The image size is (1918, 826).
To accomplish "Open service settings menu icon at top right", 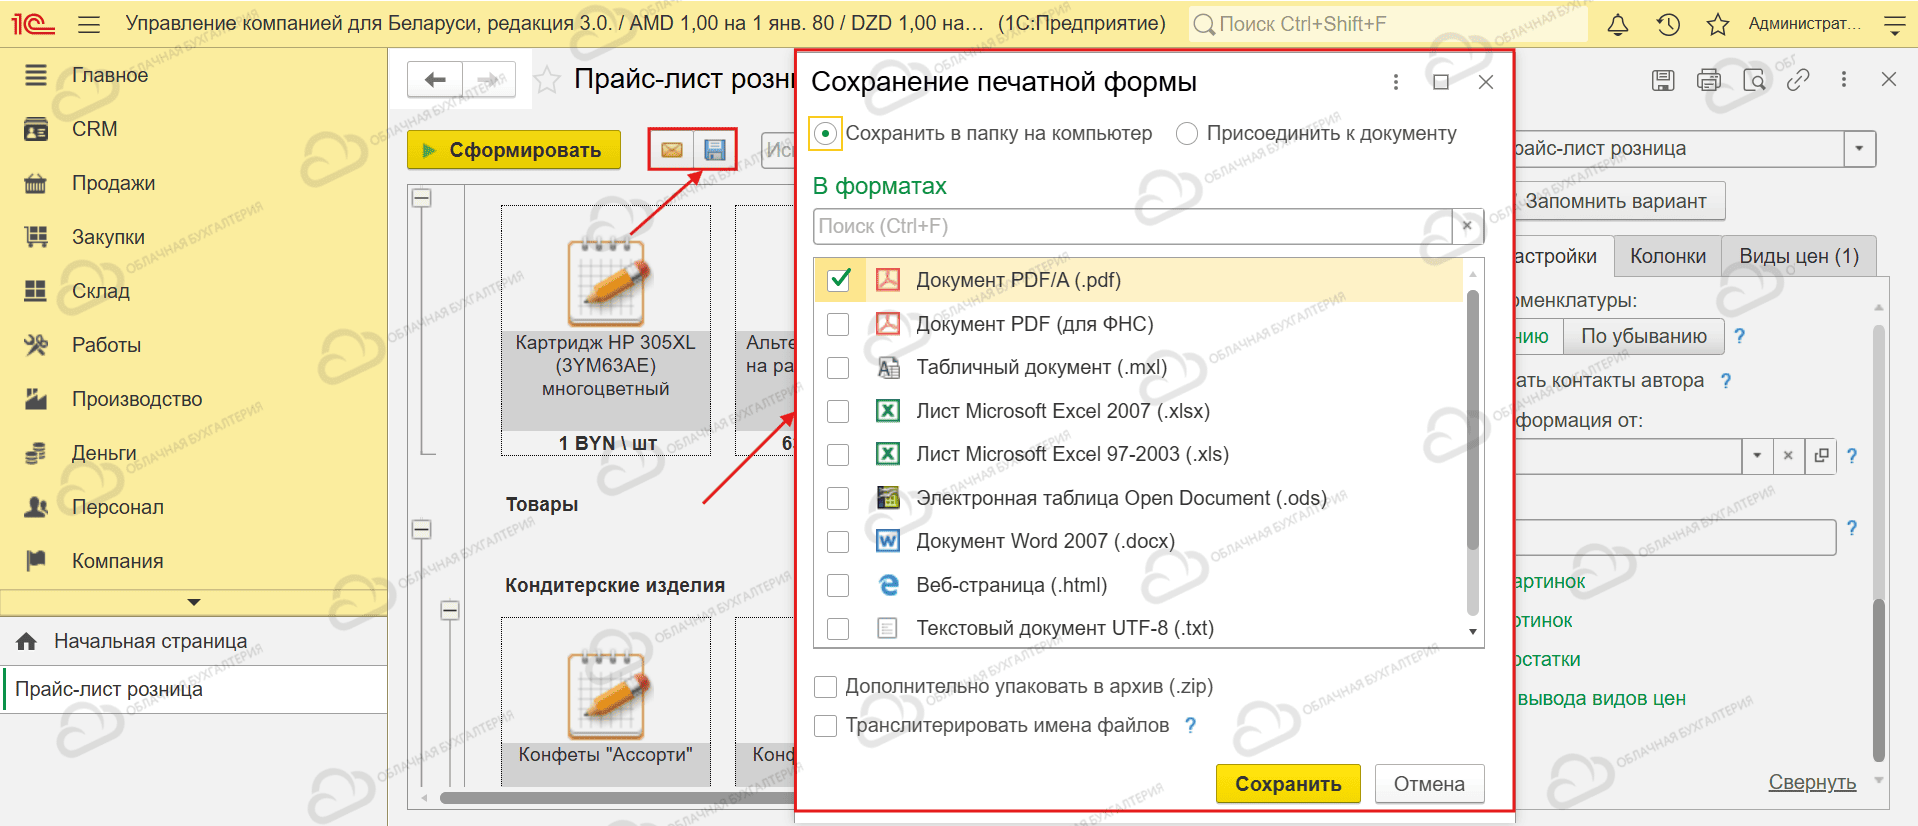I will [1894, 24].
